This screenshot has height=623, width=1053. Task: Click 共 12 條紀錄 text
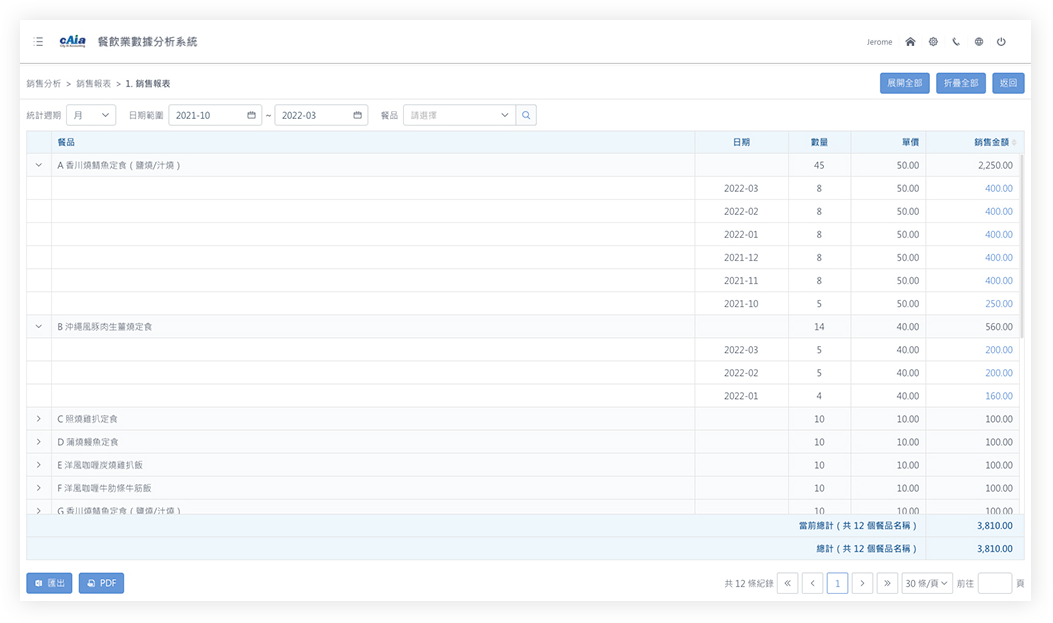pos(748,583)
